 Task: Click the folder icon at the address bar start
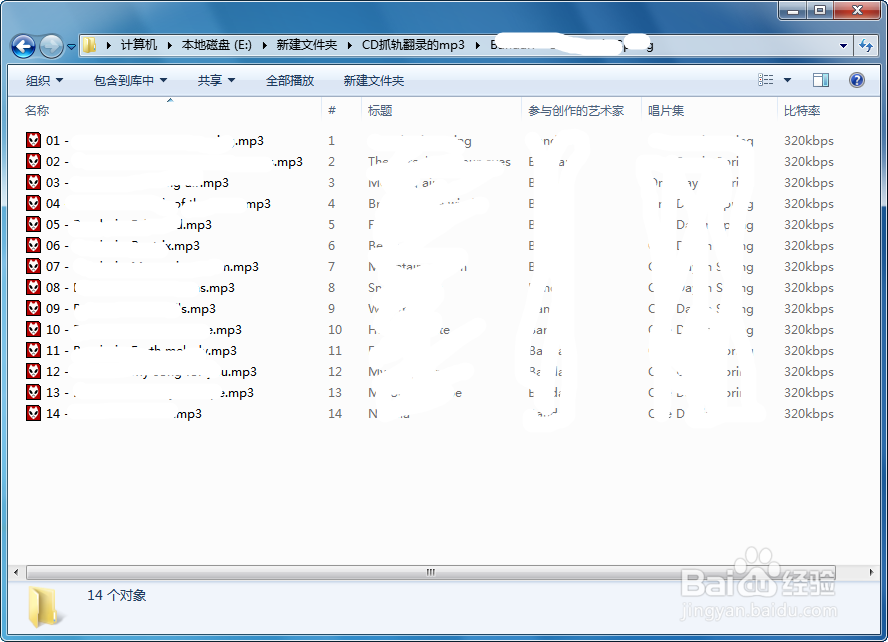coord(88,44)
